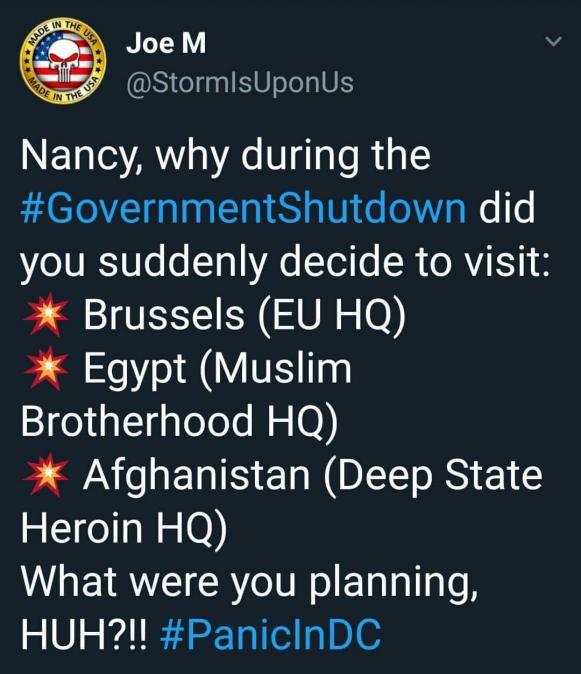Screen dimensions: 581x674
Task: Open the @StormIsUponUs handle link
Action: pyautogui.click(x=240, y=83)
